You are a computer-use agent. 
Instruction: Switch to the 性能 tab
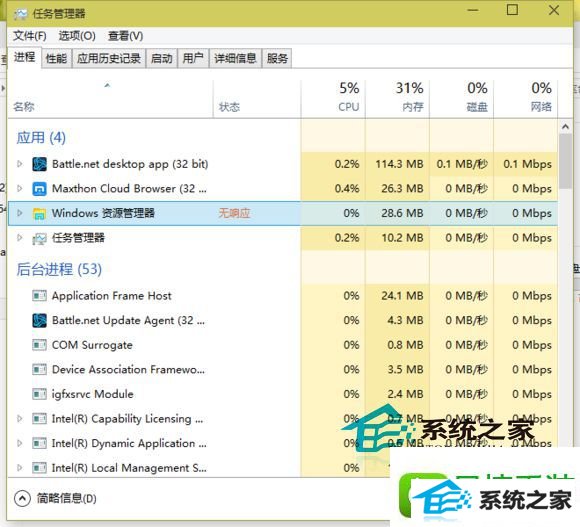[x=56, y=58]
